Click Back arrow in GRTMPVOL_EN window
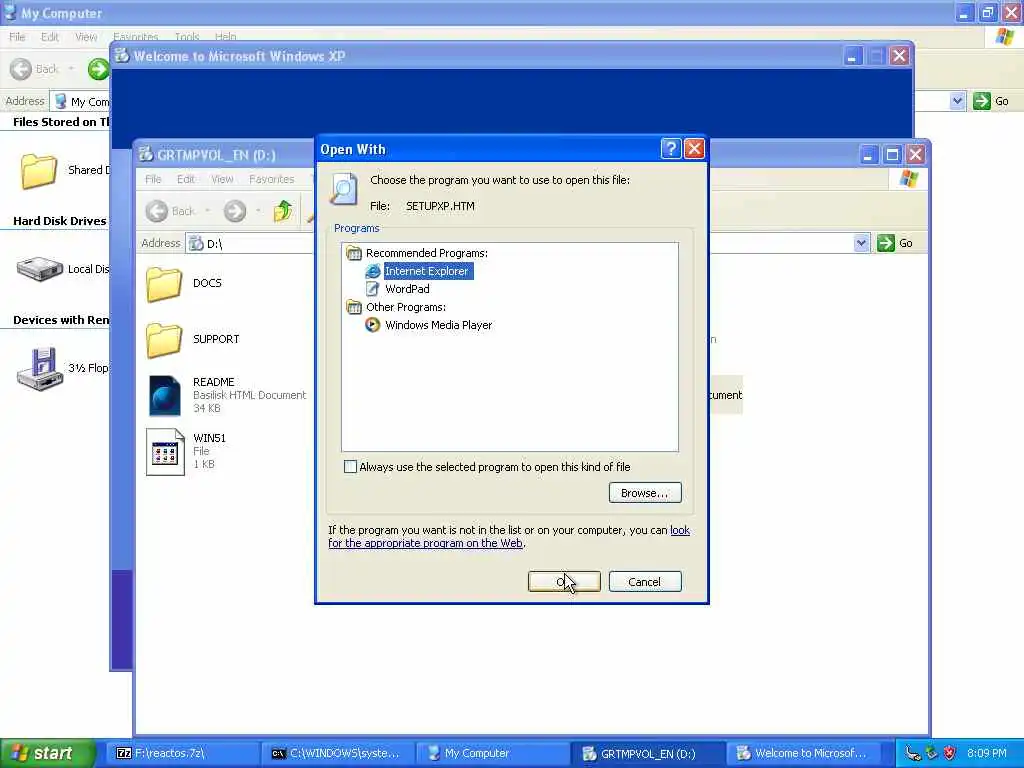Screen dimensions: 1024x768 point(157,211)
